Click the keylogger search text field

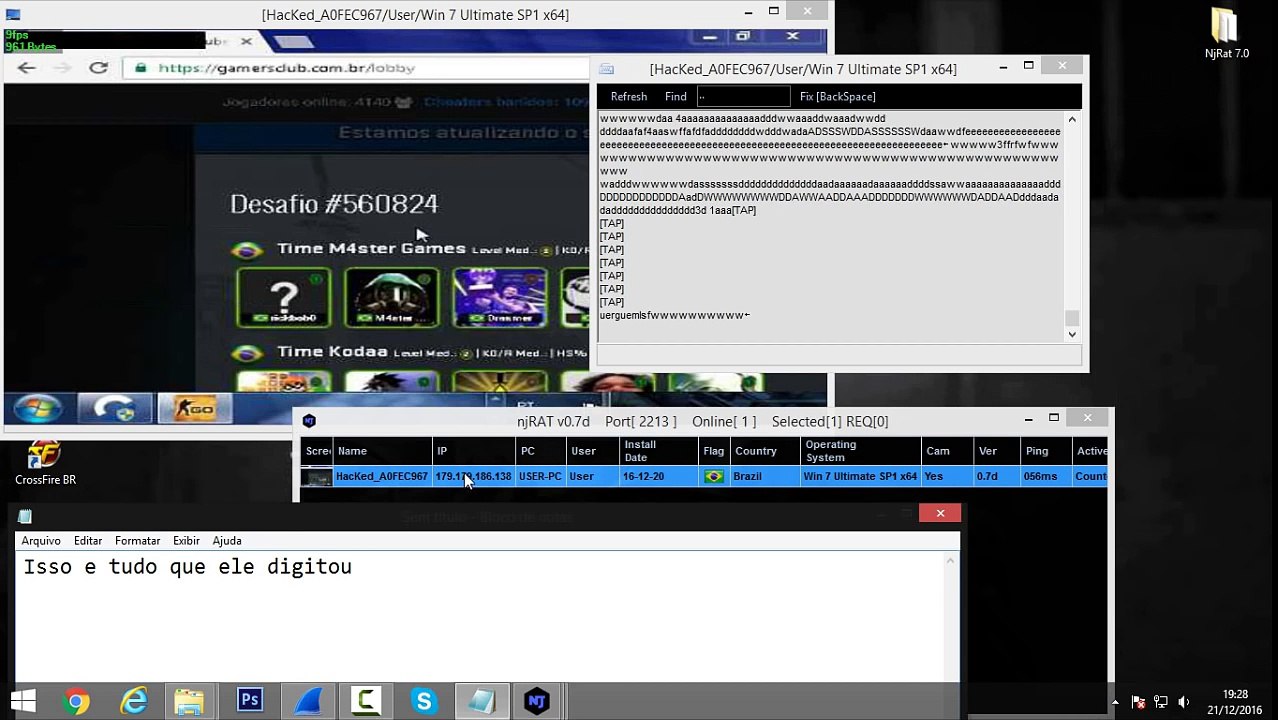coord(743,97)
